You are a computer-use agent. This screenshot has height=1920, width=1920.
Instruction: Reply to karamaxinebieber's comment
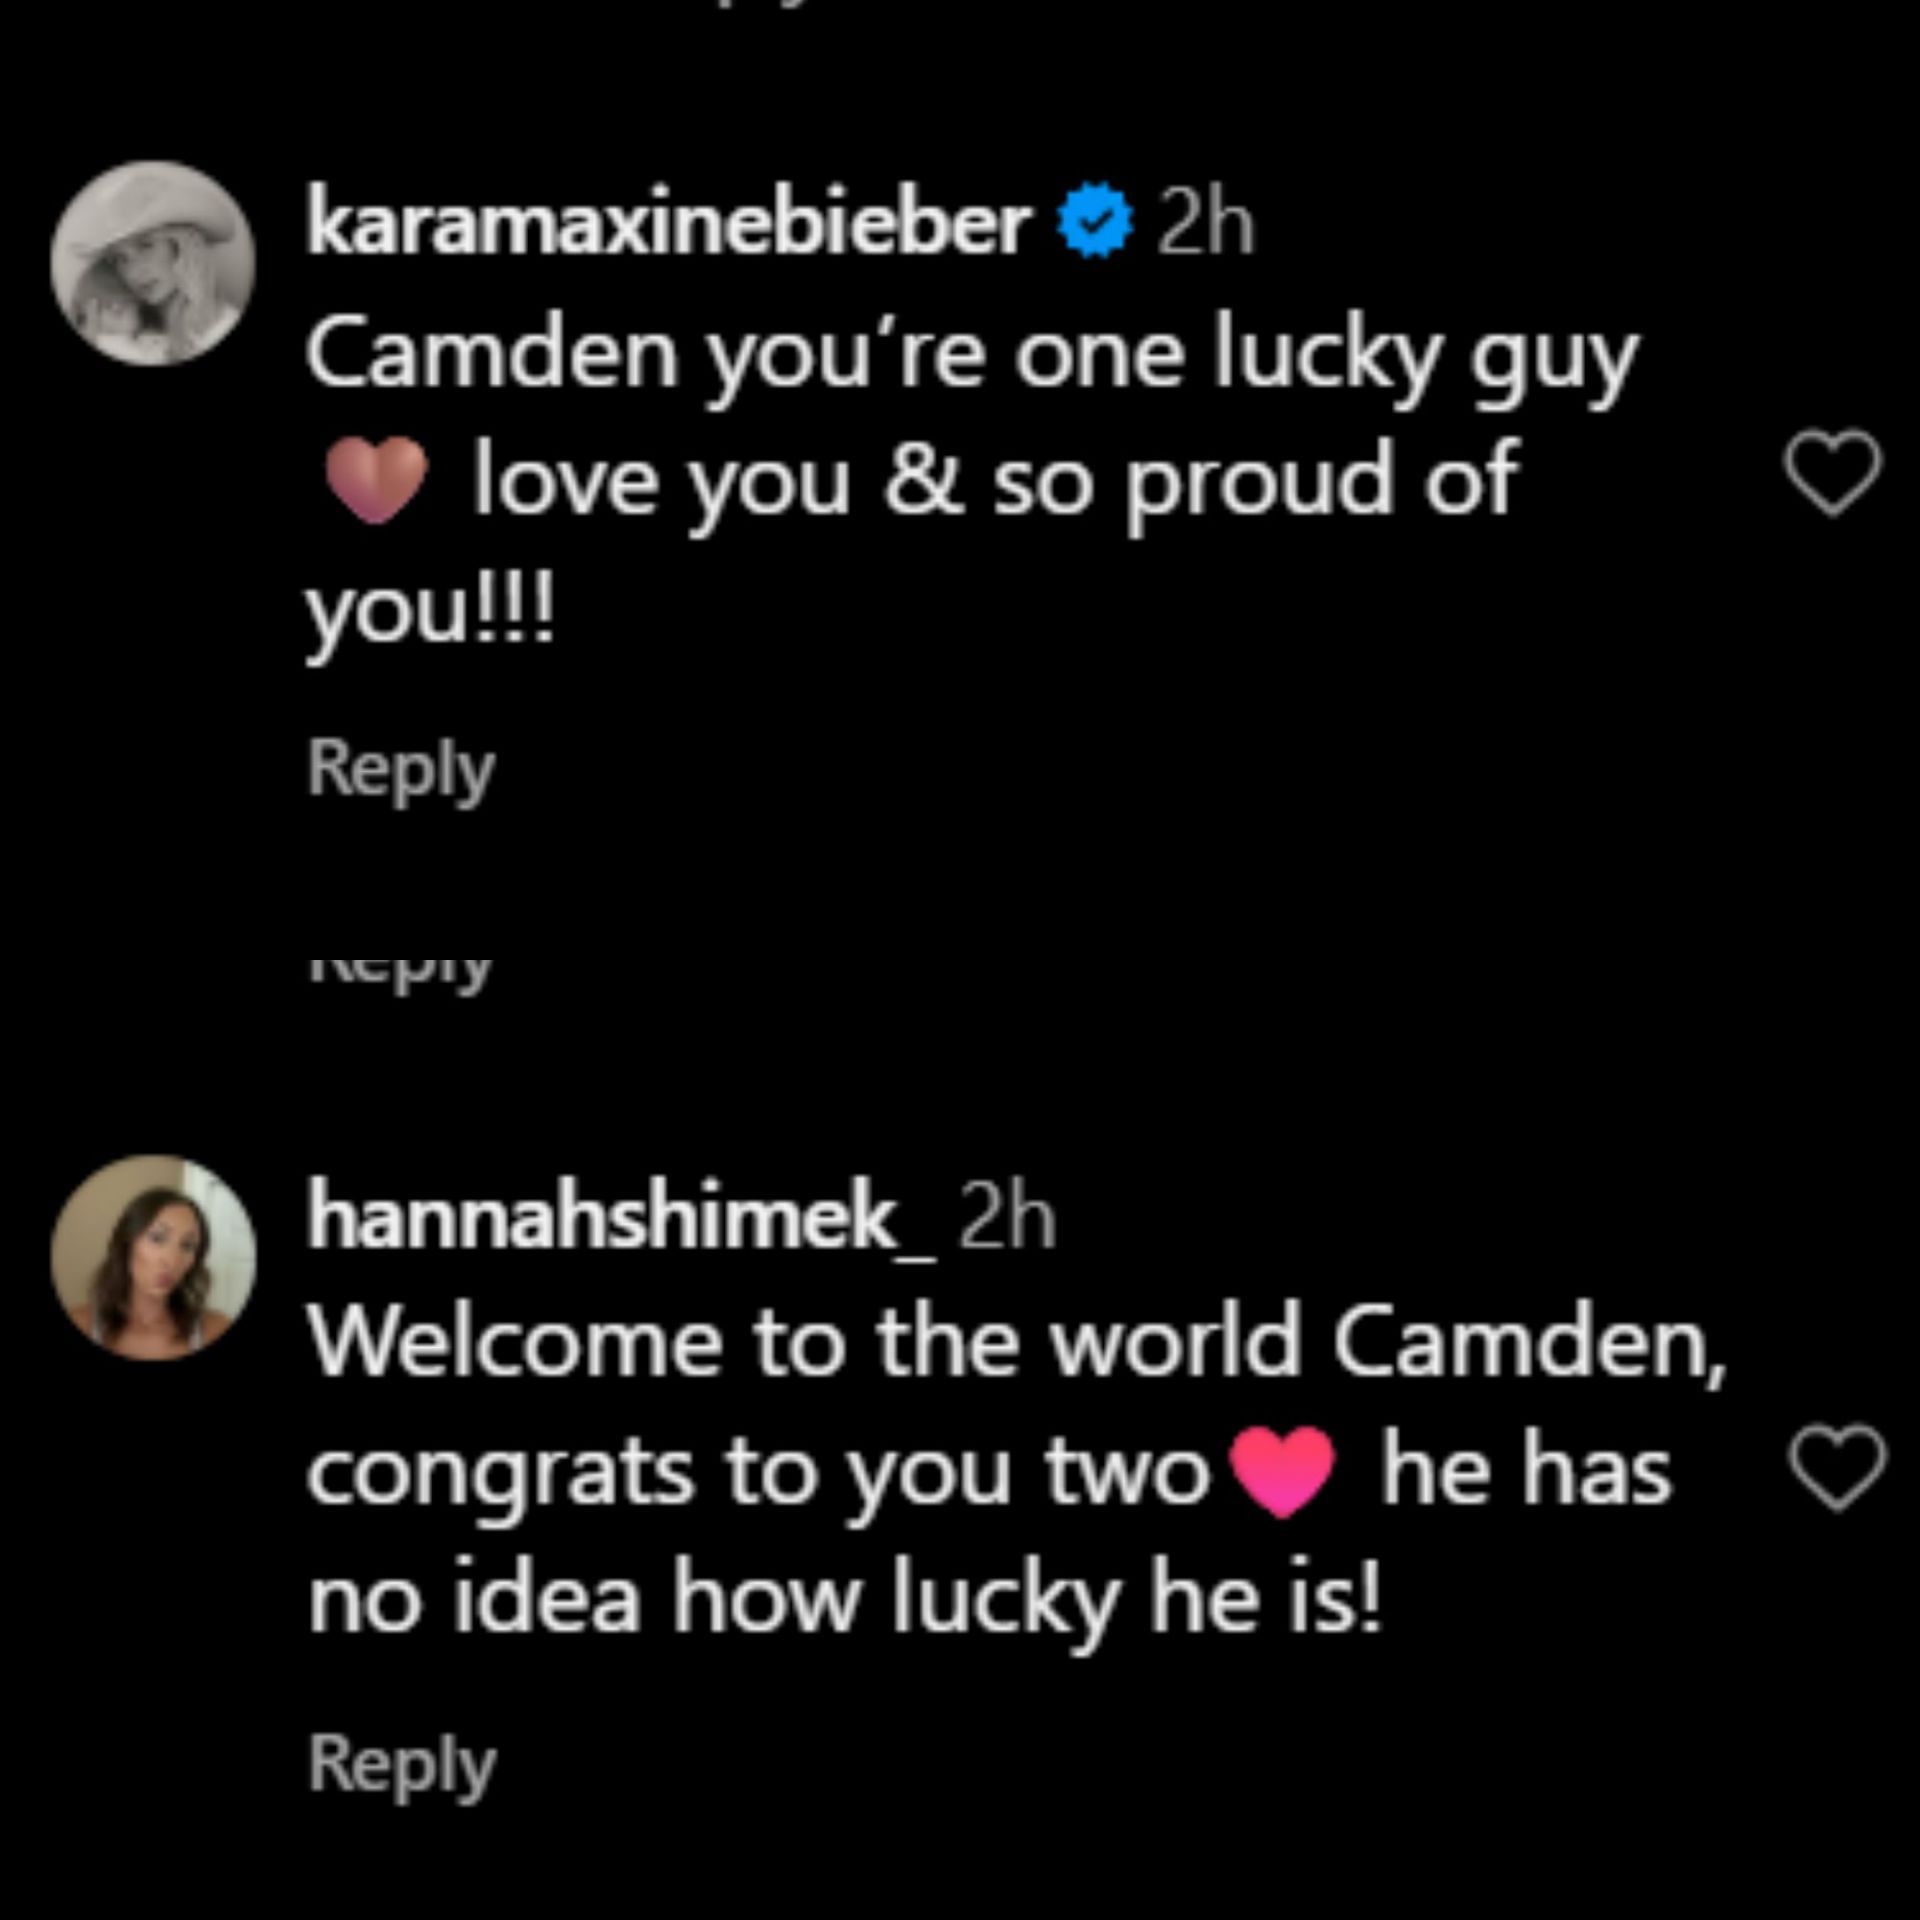(400, 769)
